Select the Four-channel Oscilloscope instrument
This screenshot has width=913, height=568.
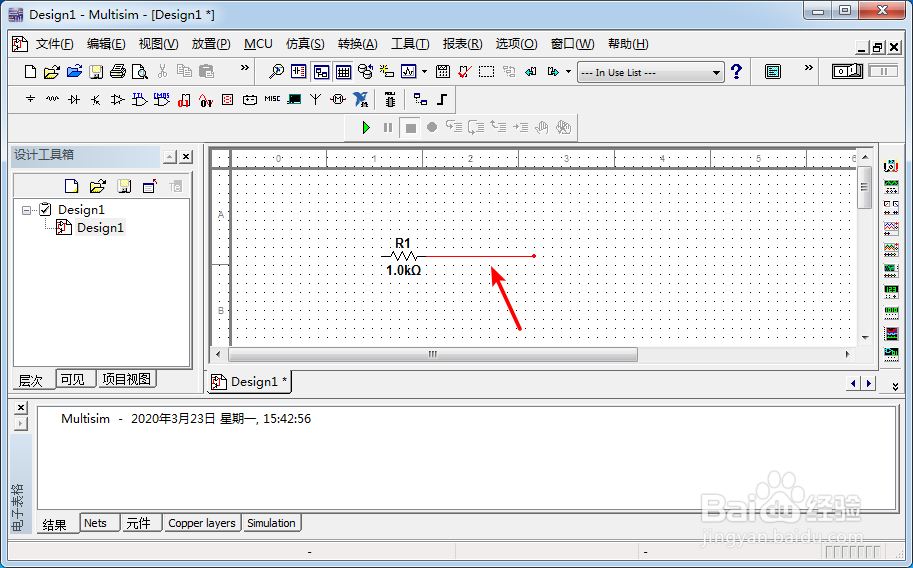(x=891, y=249)
